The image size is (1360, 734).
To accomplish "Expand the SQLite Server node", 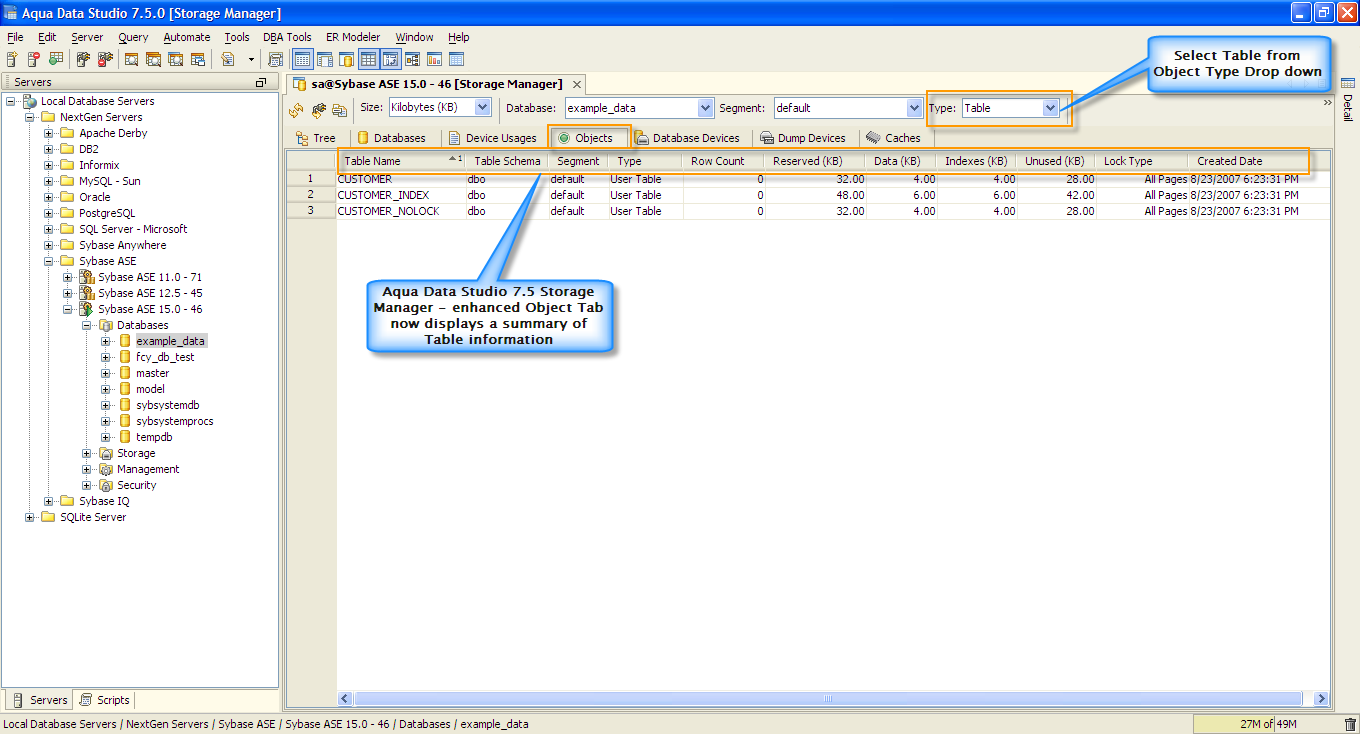I will click(30, 517).
